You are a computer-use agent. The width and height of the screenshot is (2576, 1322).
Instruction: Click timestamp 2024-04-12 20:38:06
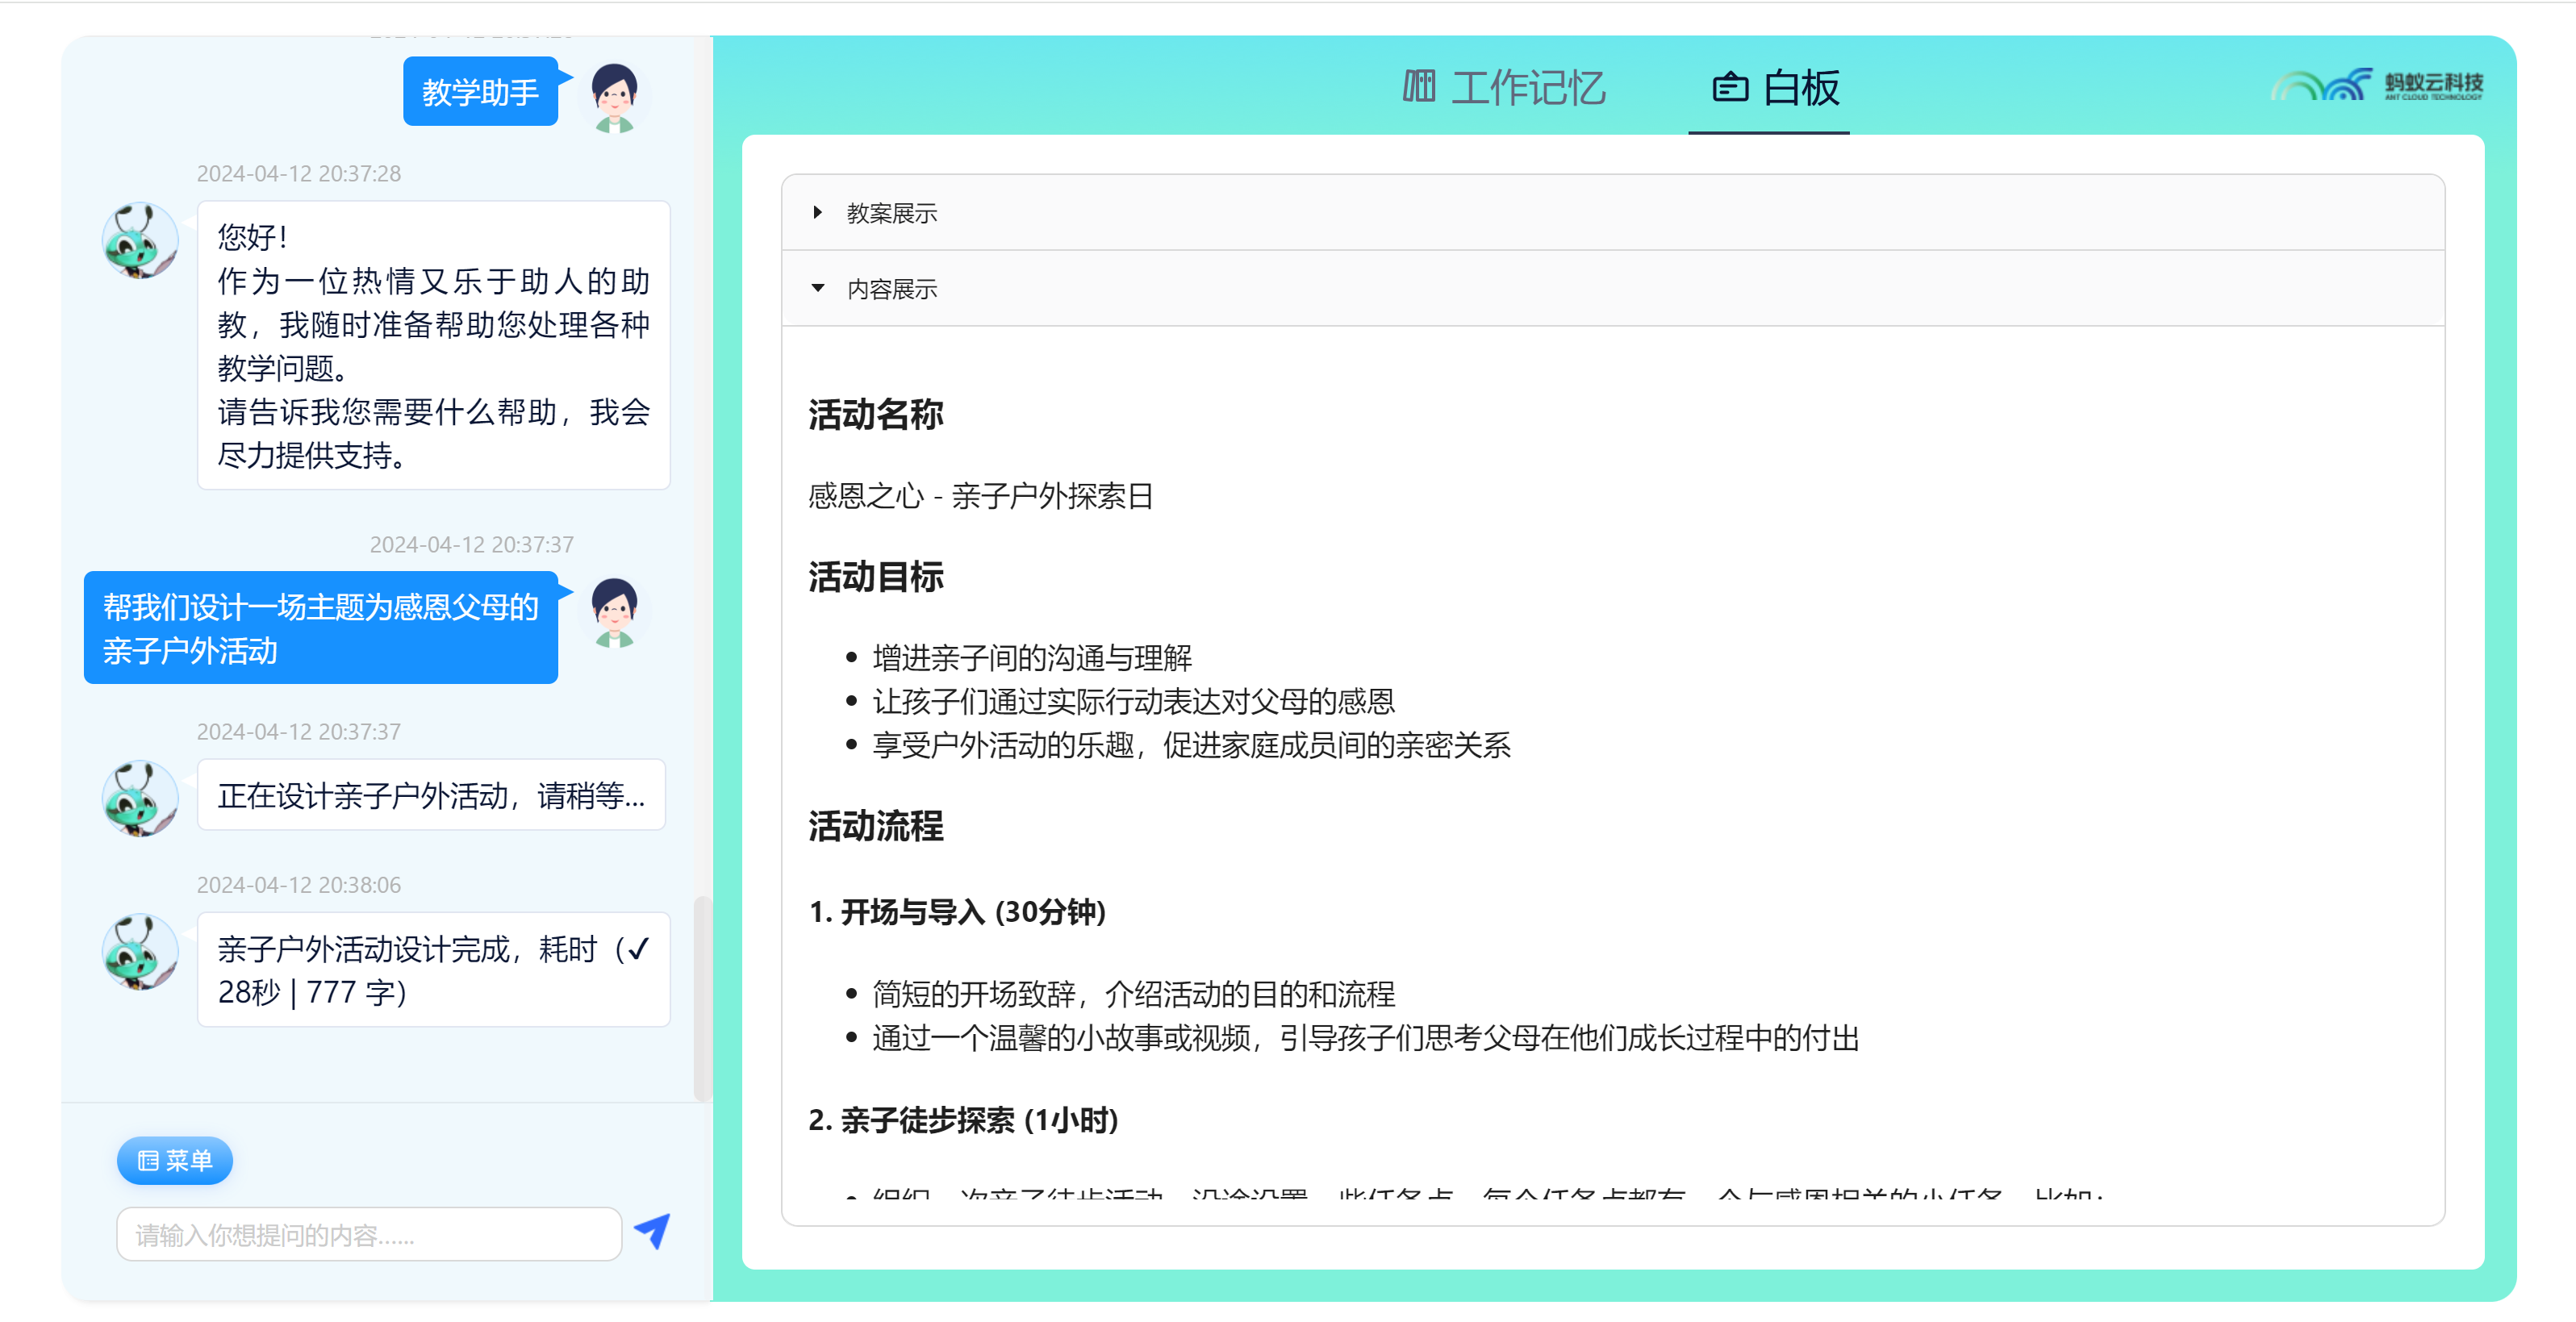coord(298,885)
